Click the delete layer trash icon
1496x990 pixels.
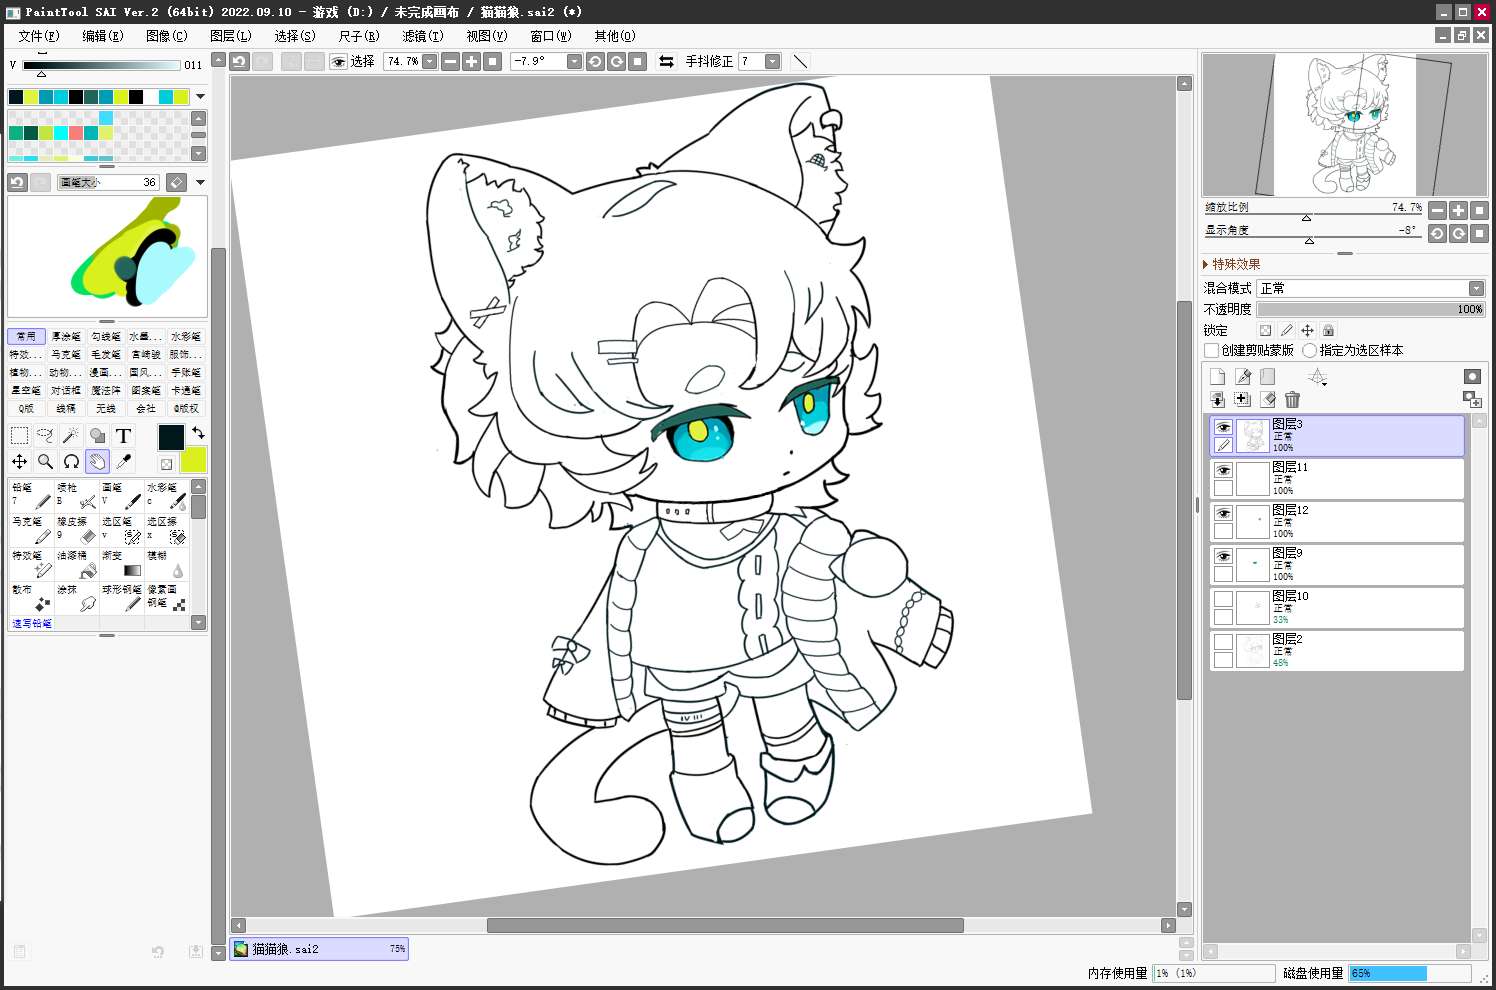[1292, 399]
